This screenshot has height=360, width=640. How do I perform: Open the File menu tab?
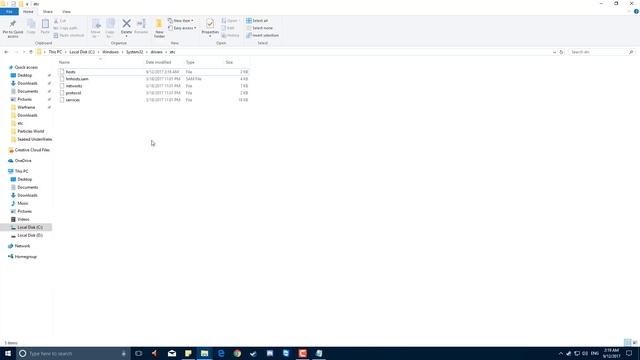(9, 12)
